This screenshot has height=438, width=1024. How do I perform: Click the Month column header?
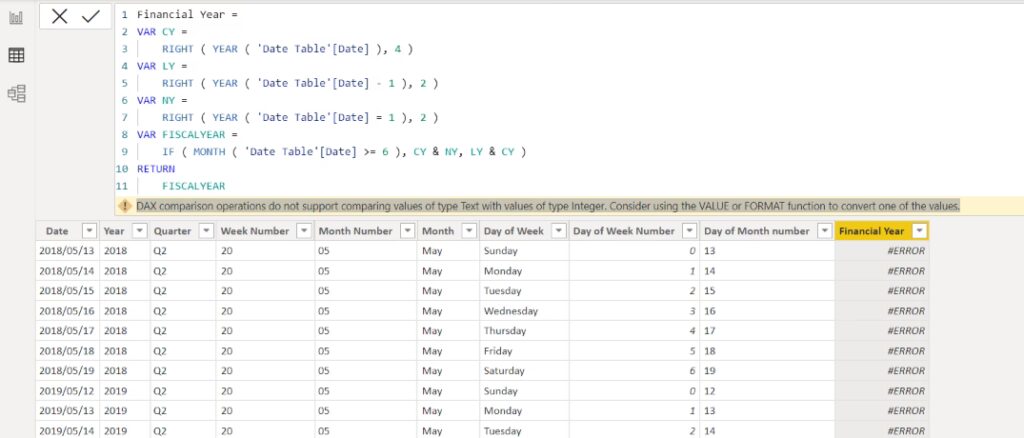[x=438, y=231]
